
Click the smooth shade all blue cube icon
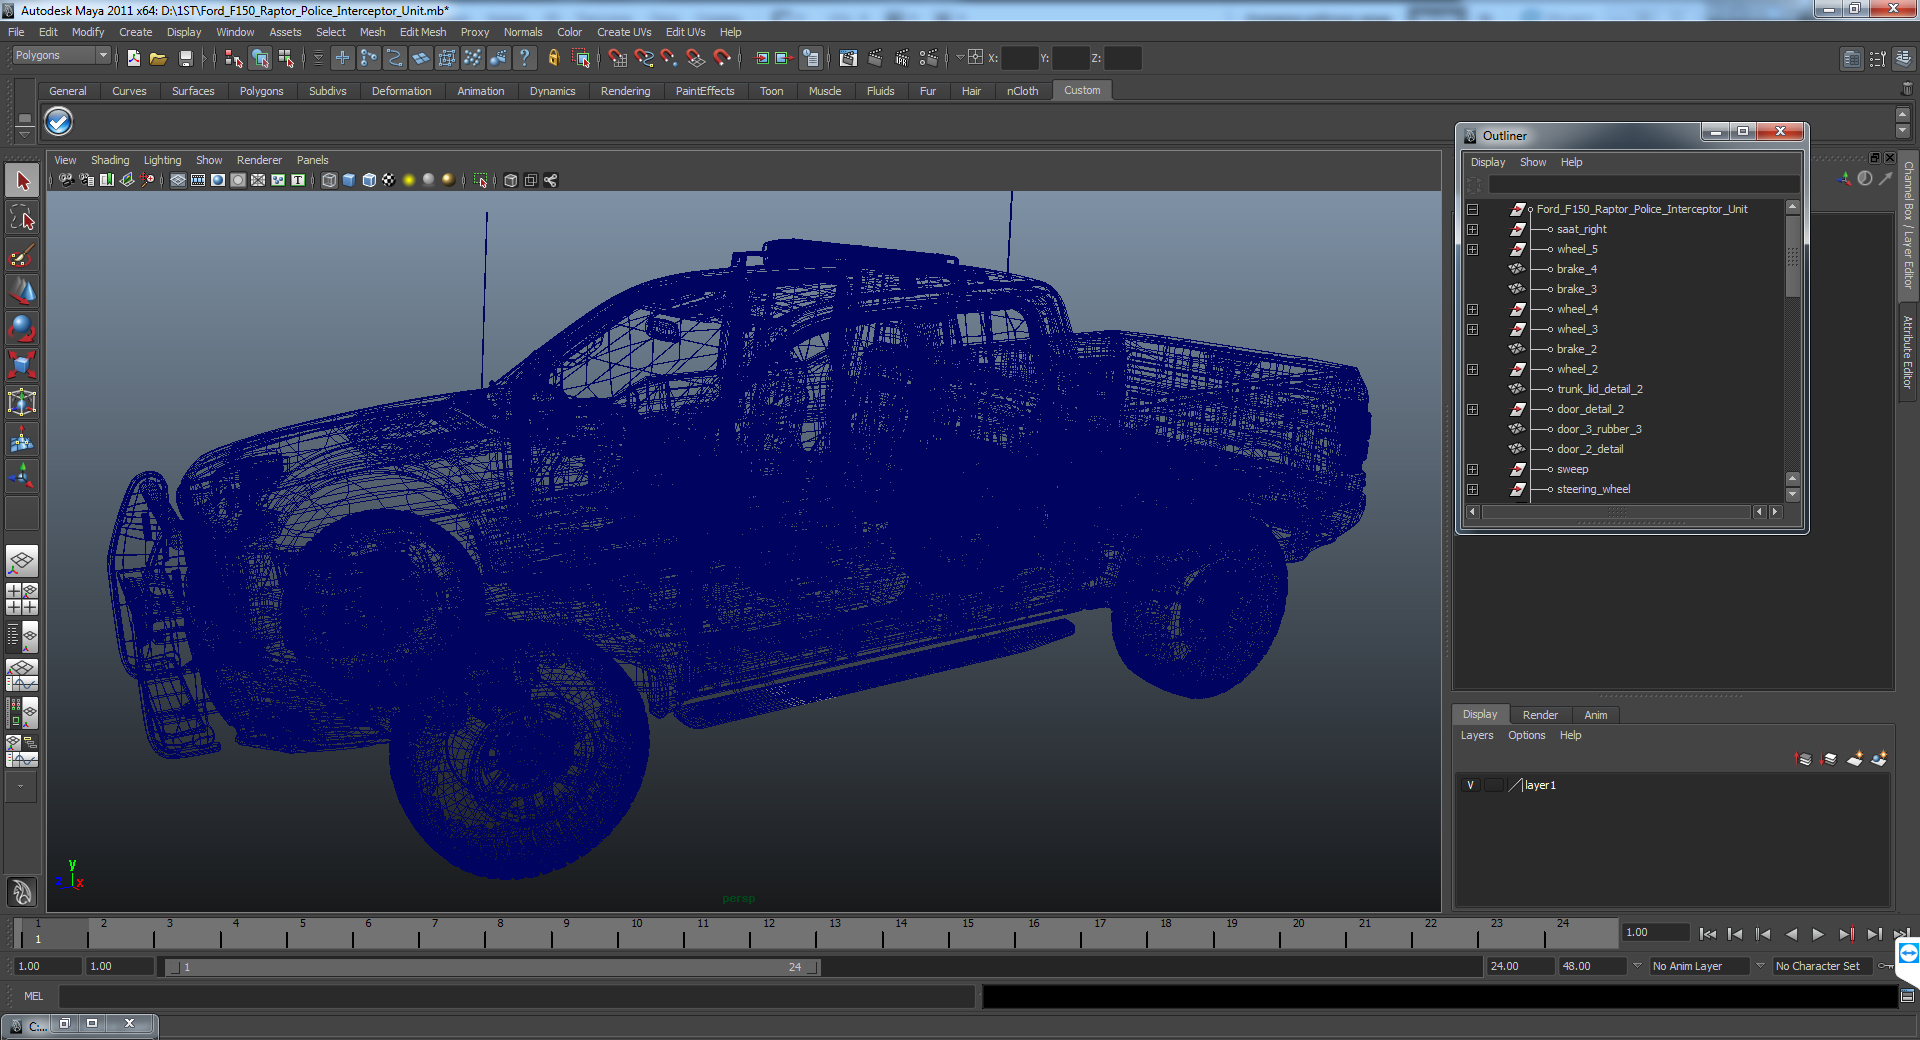point(349,180)
